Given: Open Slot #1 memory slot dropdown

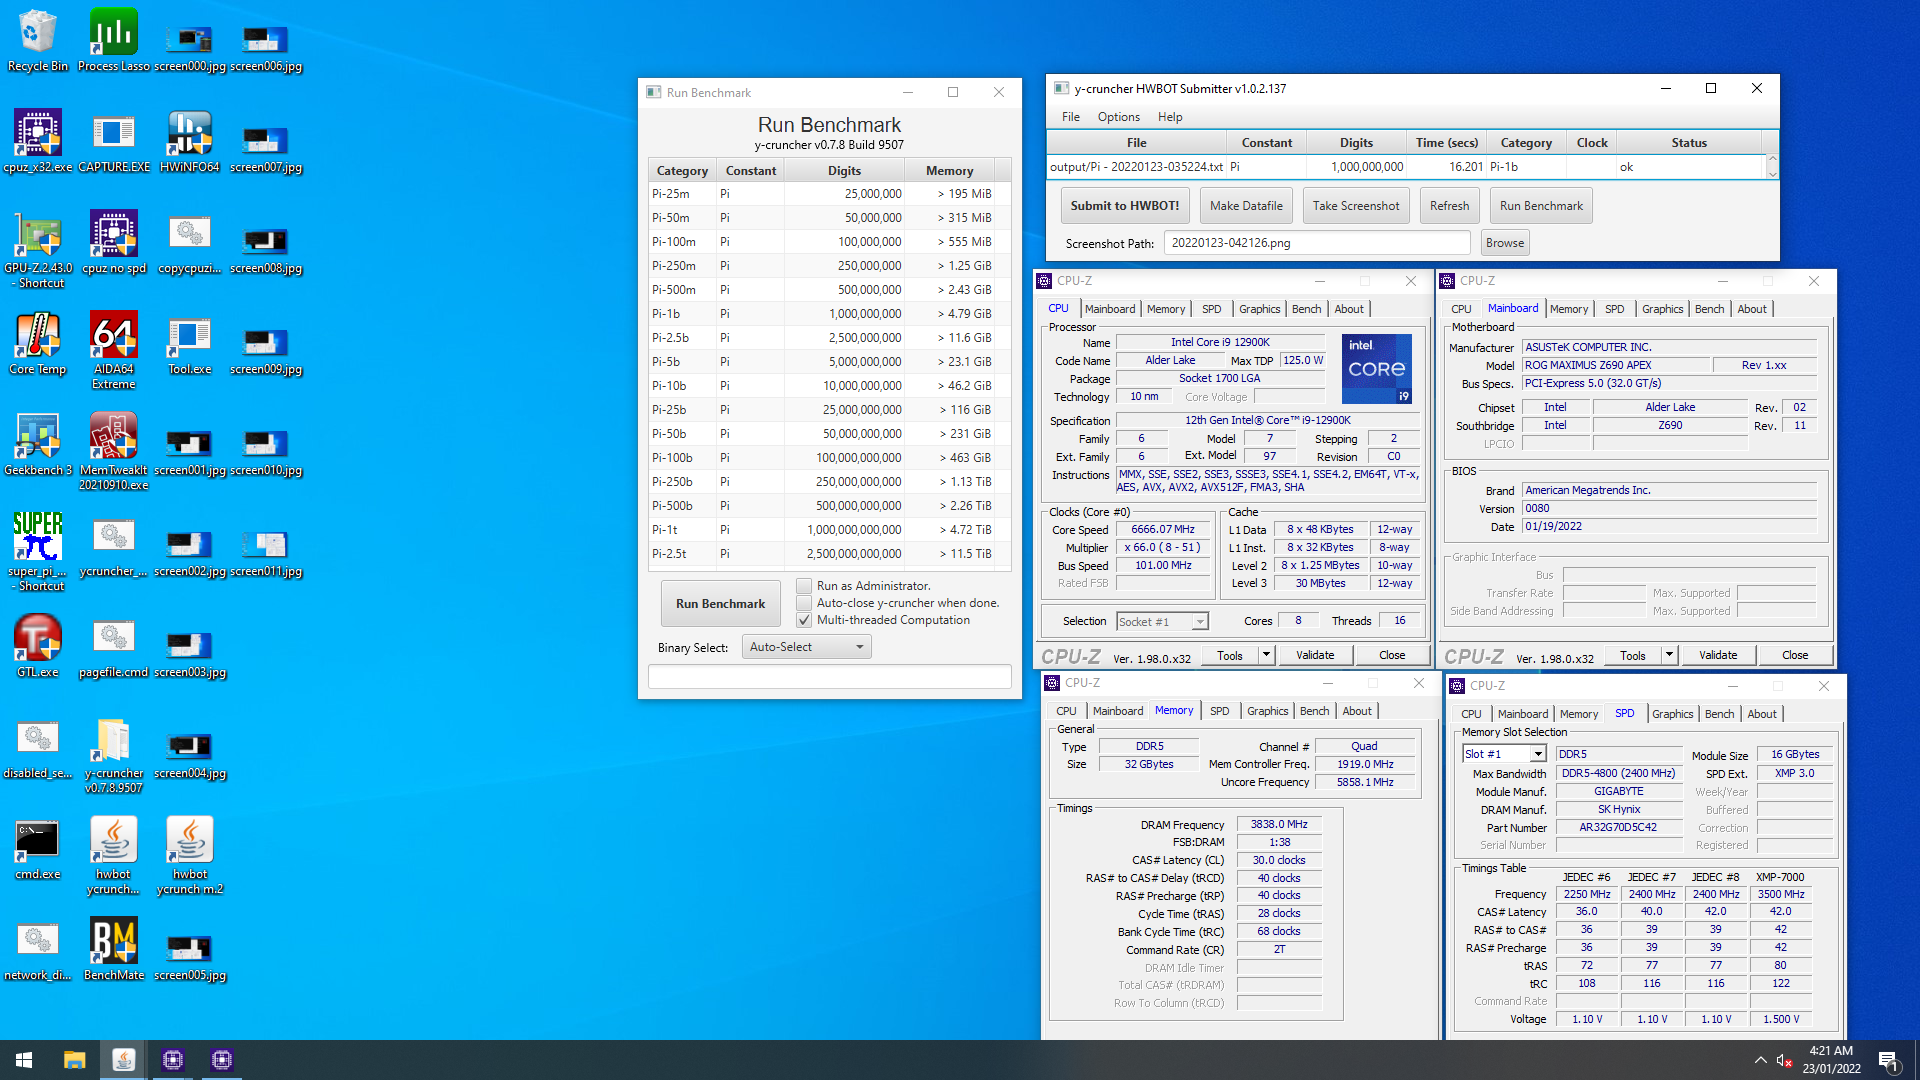Looking at the screenshot, I should [x=1504, y=754].
